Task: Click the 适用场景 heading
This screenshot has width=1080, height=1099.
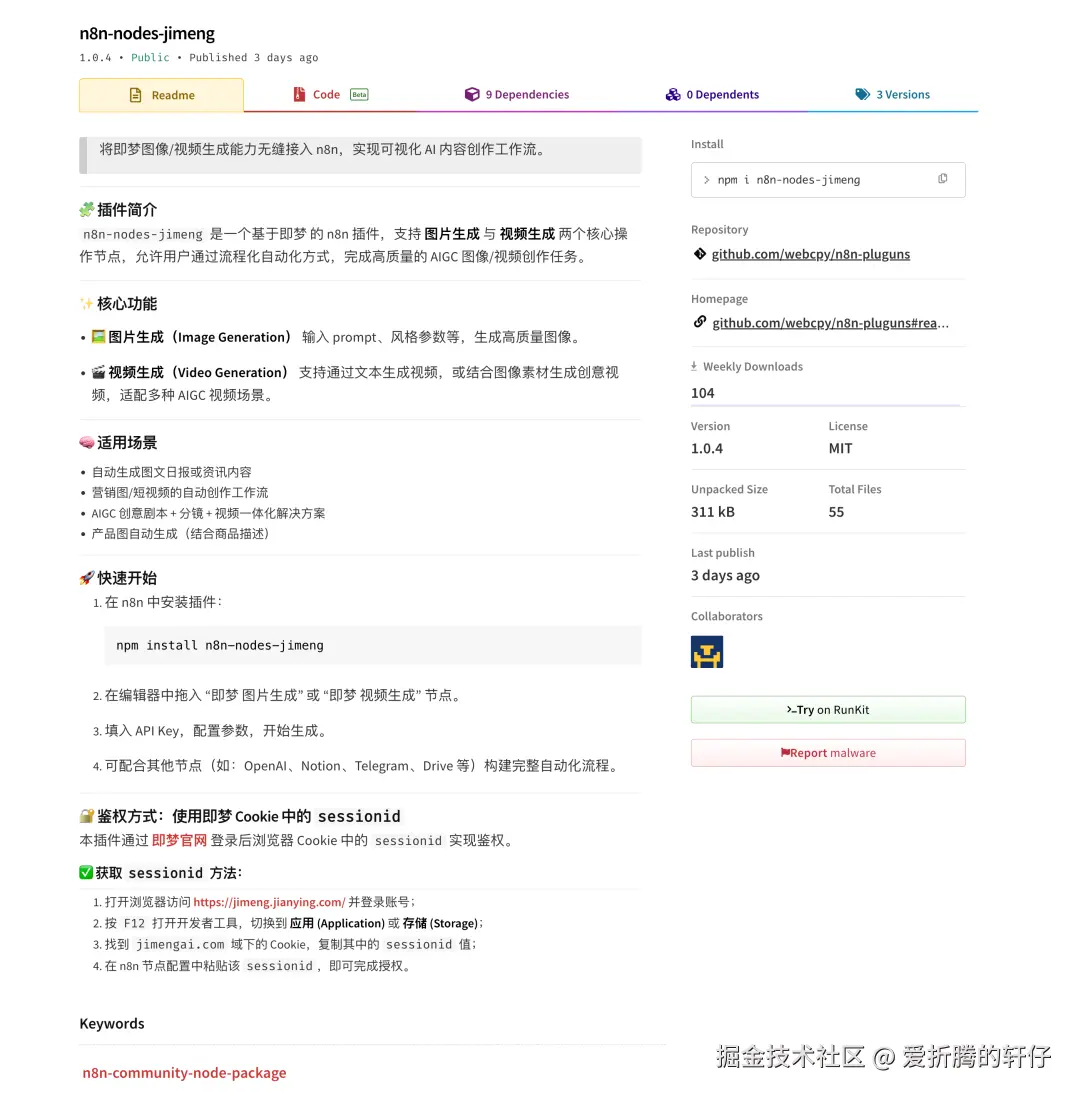Action: click(127, 442)
